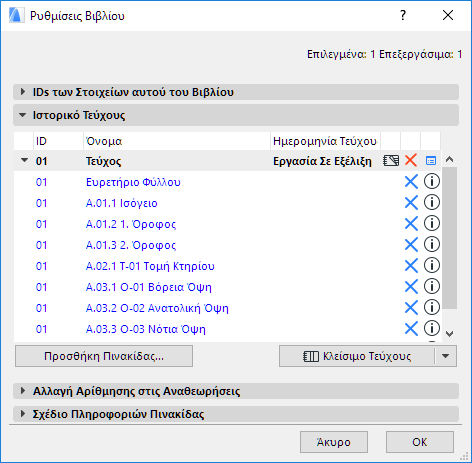Select the A.03.3 O-03 Νότια Όψη row
The image size is (472, 463).
[x=228, y=329]
